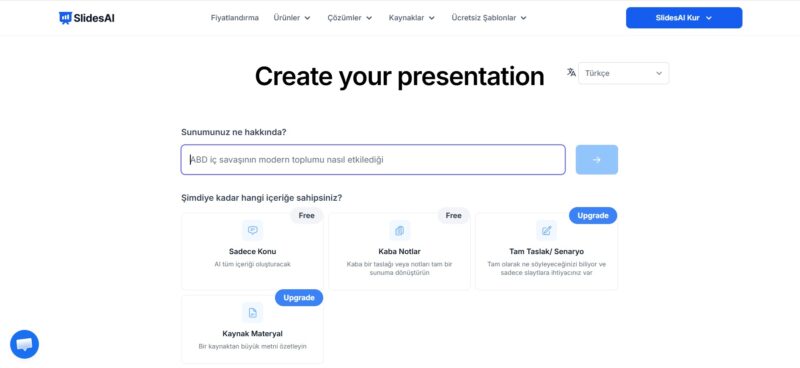This screenshot has width=800, height=368.
Task: Click the Sadece Konu speech bubble icon
Action: click(x=253, y=231)
